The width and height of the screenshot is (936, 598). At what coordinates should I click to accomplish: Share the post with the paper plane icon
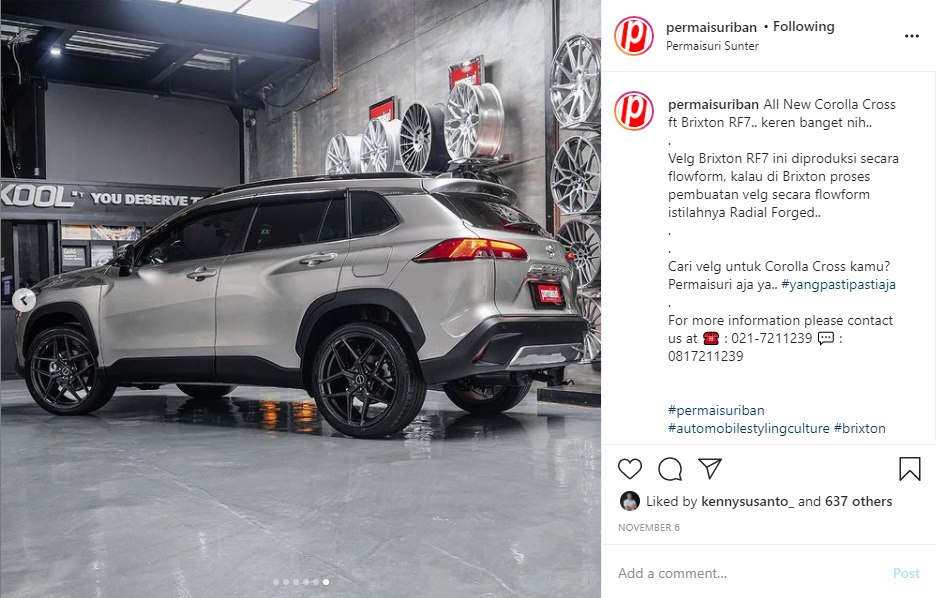710,468
